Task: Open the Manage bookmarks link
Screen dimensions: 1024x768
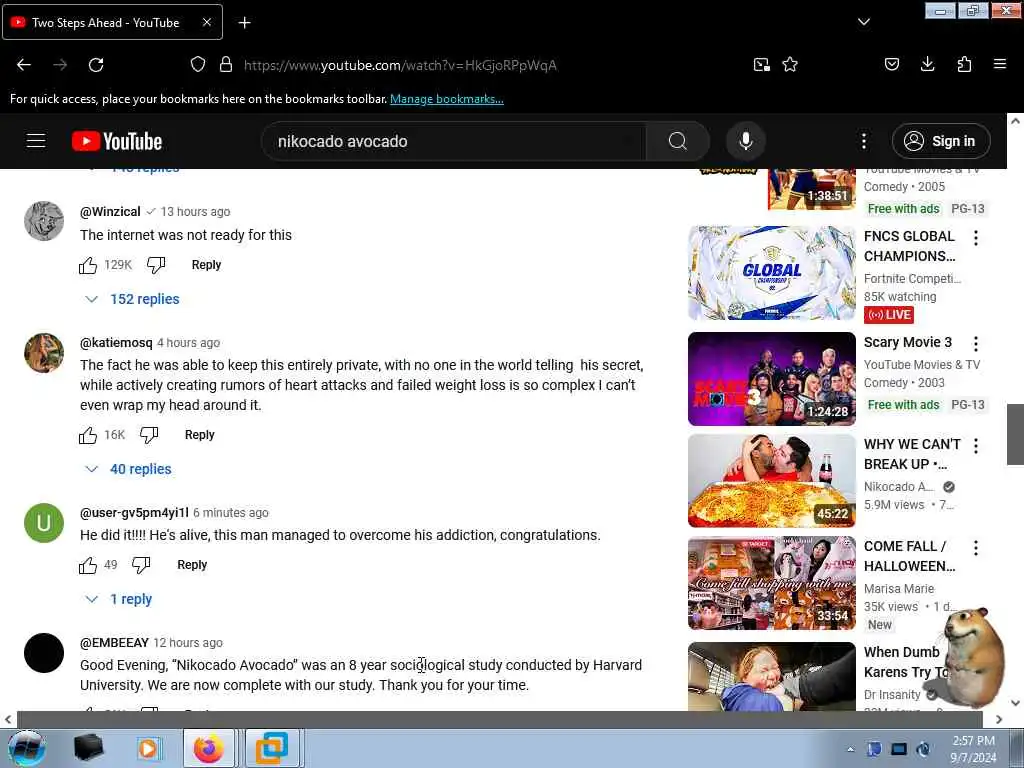Action: coord(447,99)
